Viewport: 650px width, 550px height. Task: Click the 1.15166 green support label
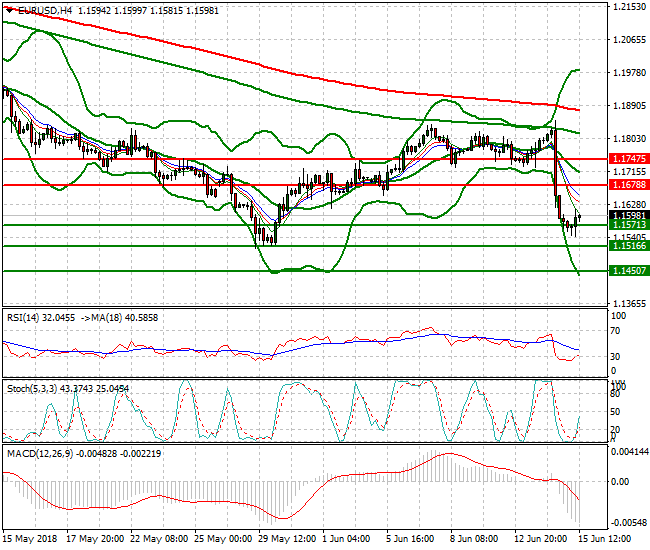pyautogui.click(x=629, y=245)
